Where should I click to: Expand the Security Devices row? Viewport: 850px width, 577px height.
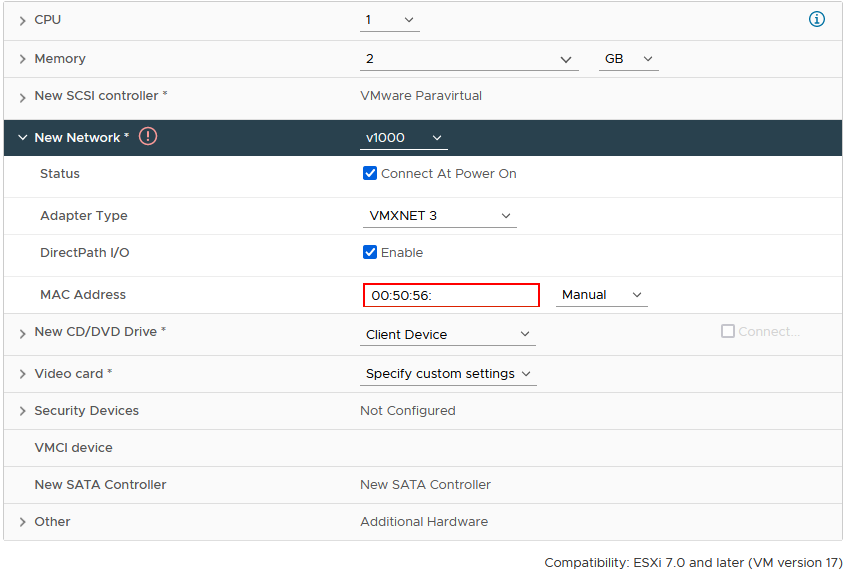[x=22, y=411]
